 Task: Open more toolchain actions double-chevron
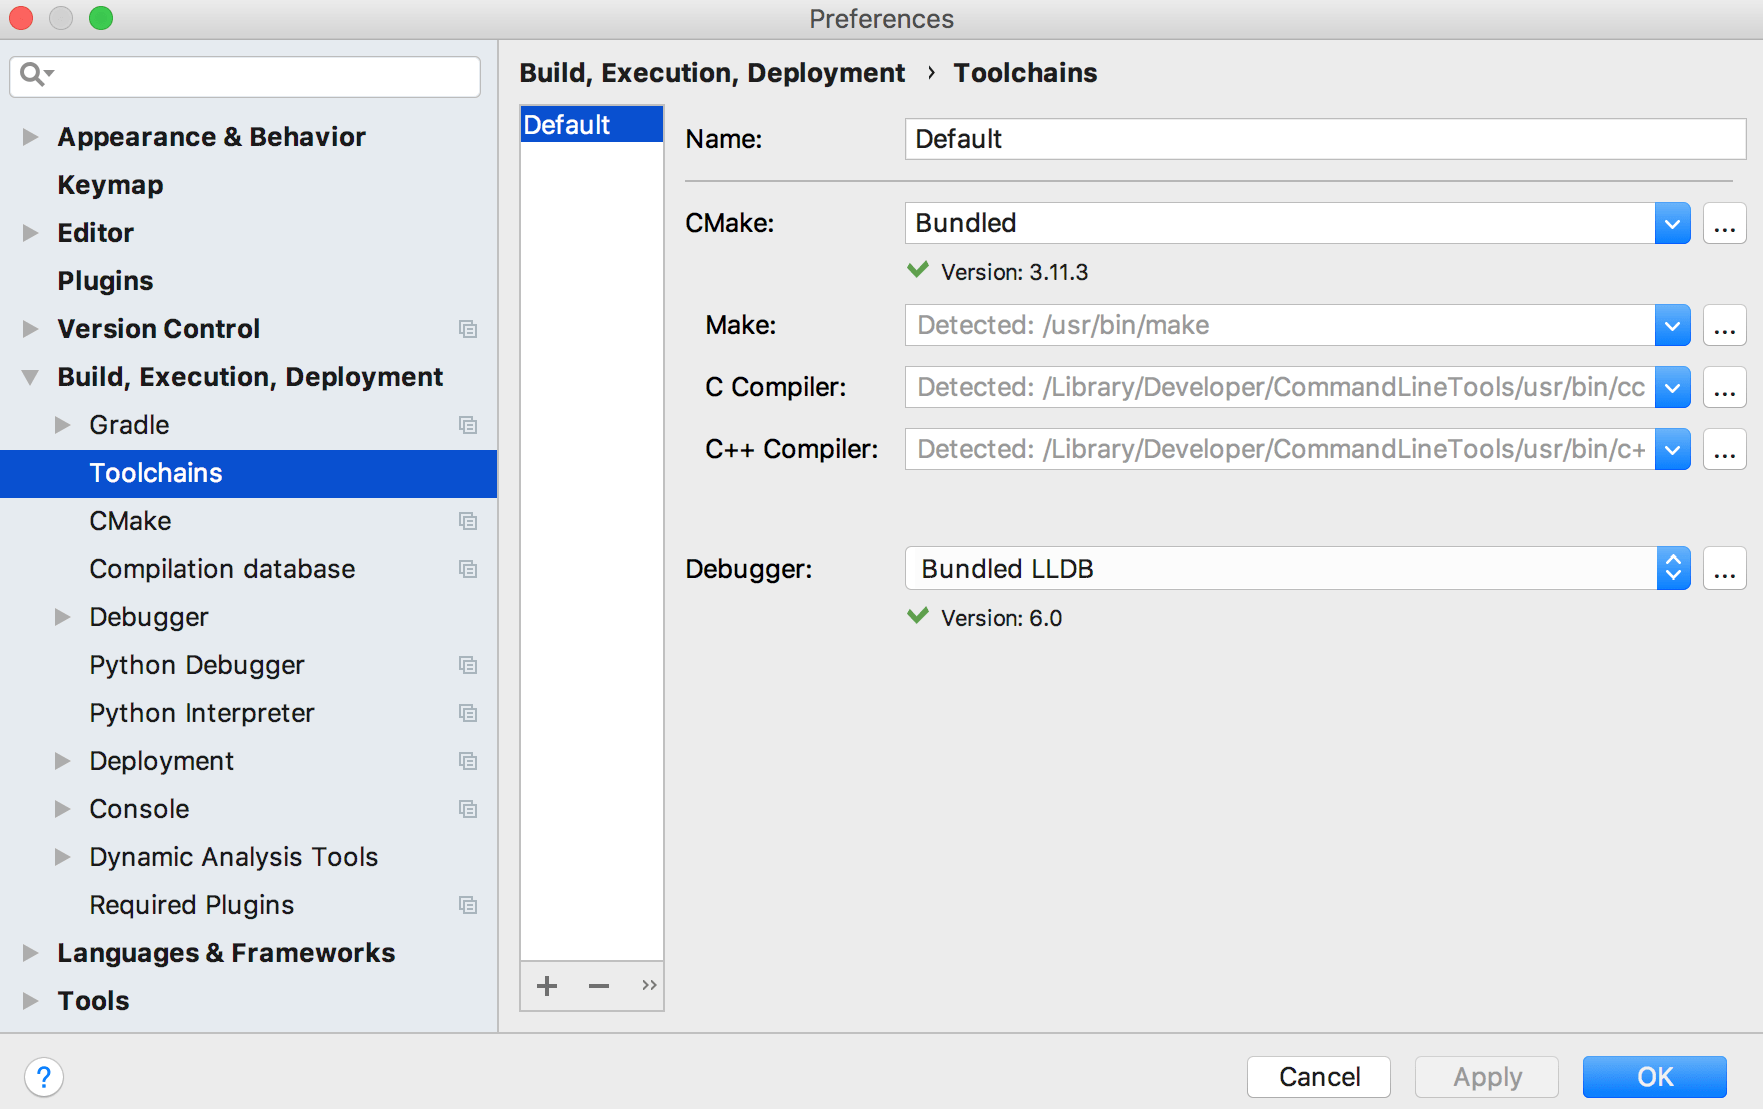pos(649,986)
